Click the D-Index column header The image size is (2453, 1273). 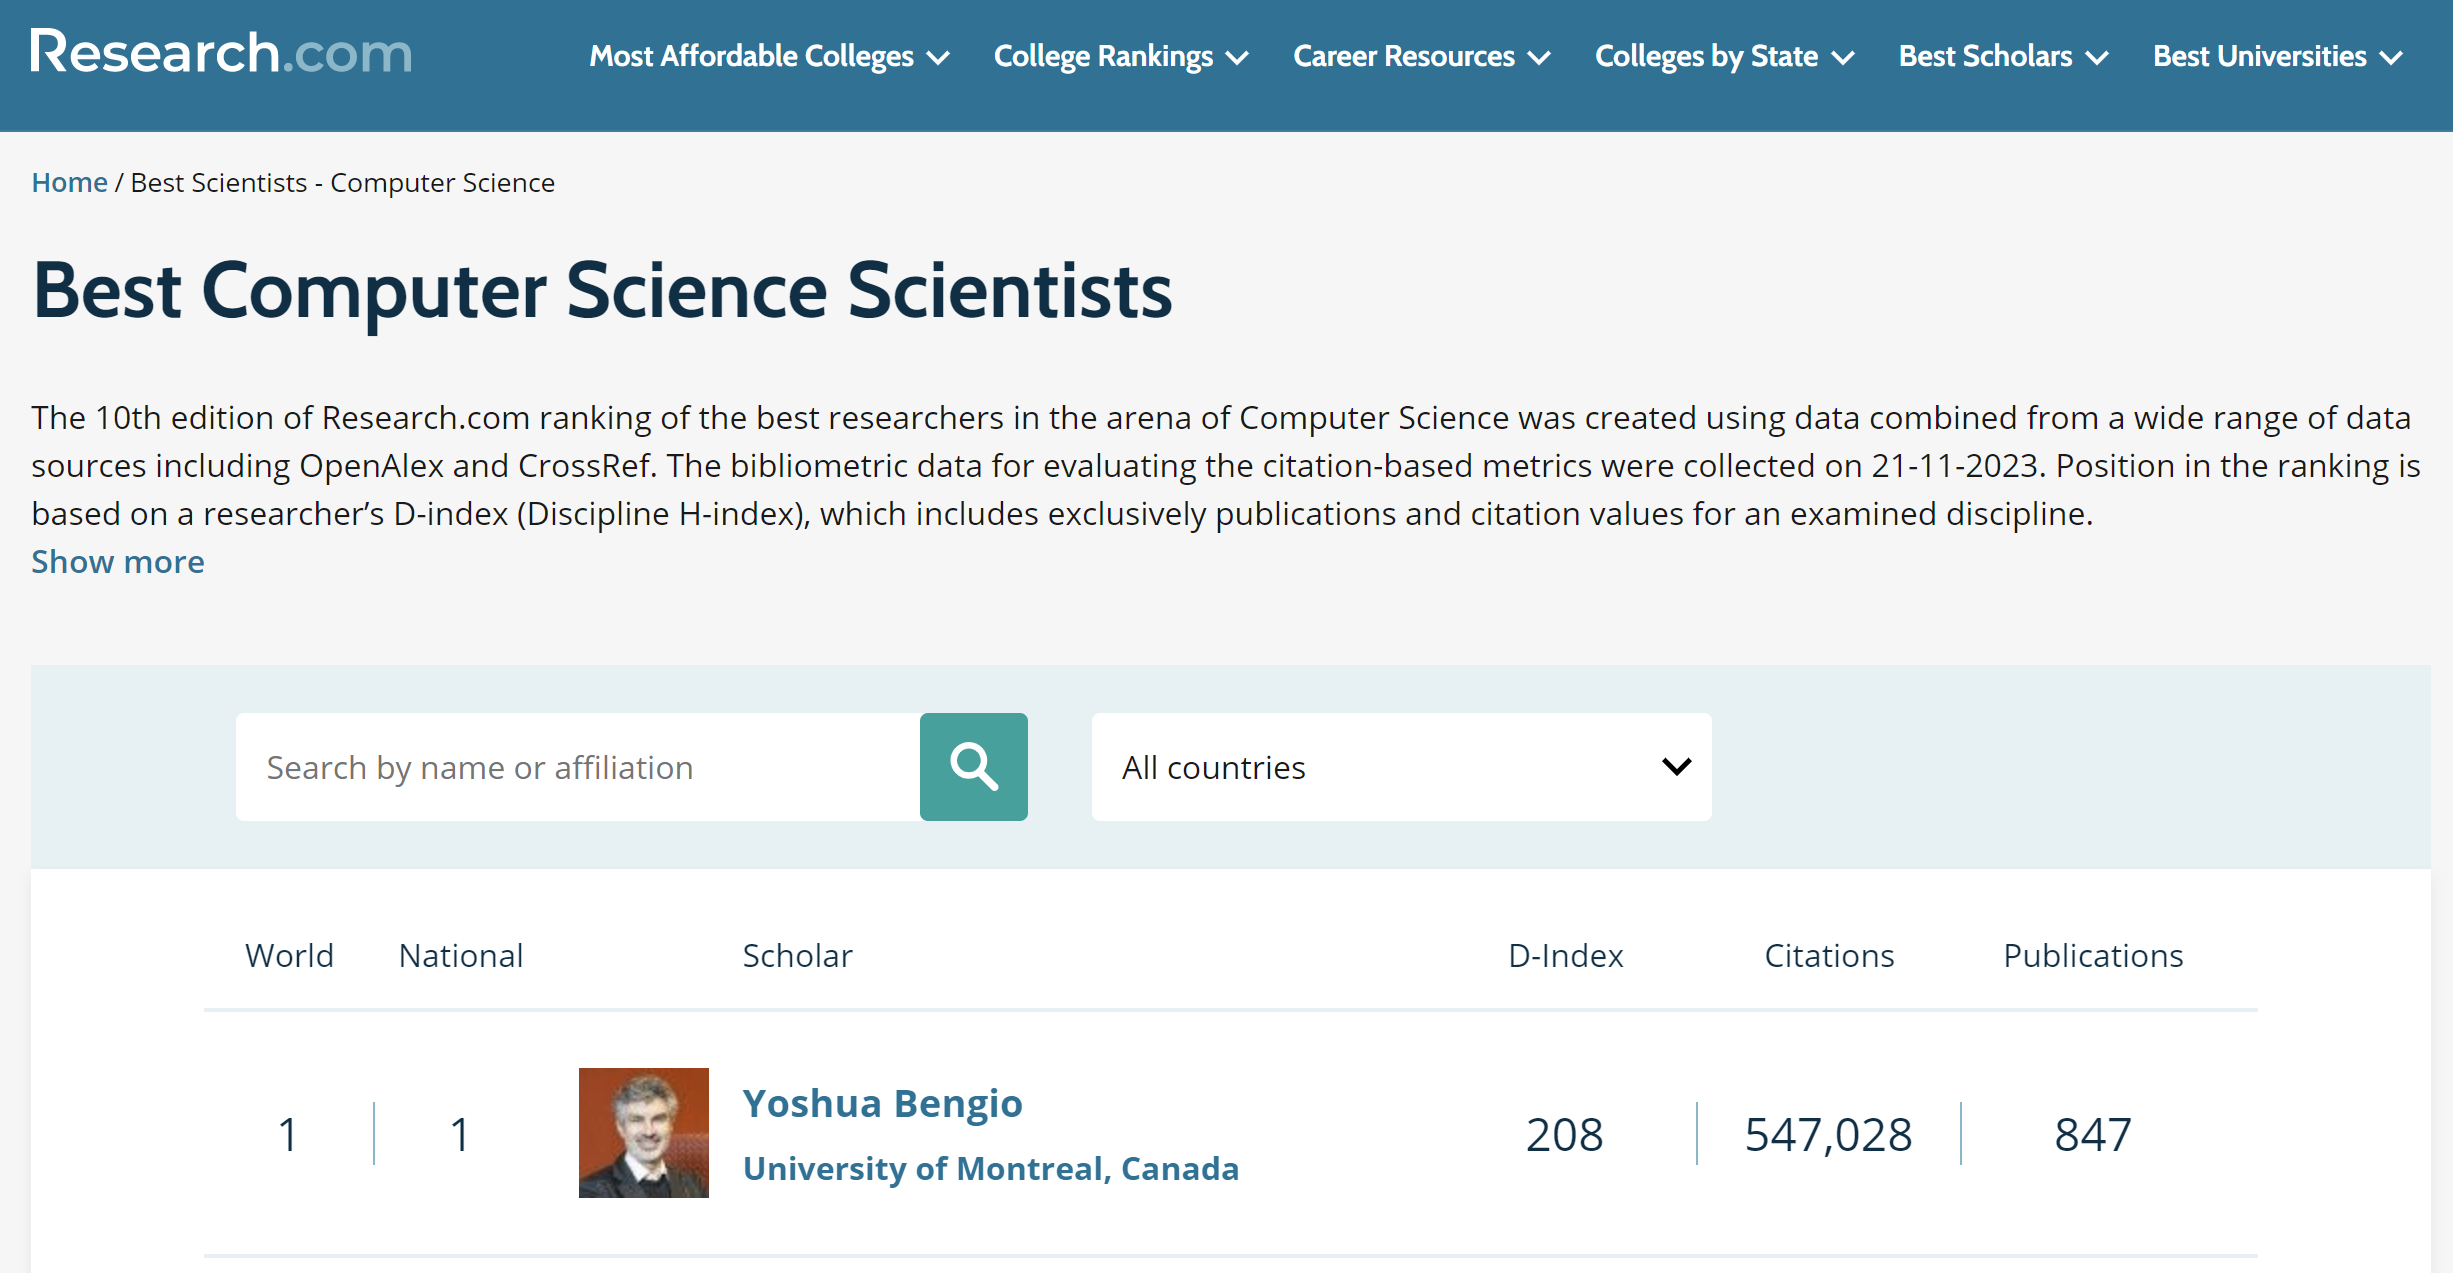[1565, 956]
